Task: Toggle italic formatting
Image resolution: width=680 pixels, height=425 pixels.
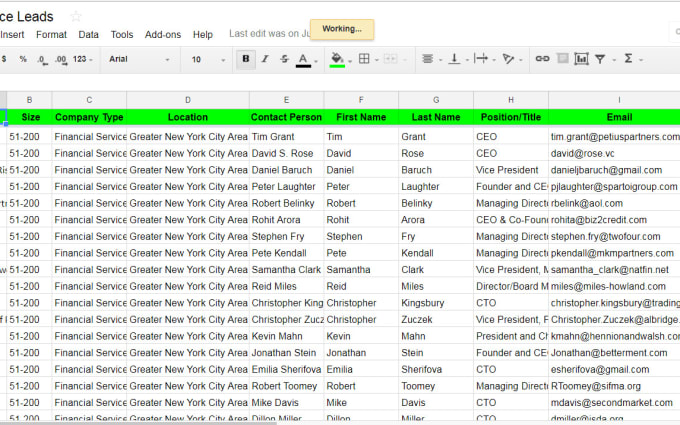Action: [x=265, y=59]
